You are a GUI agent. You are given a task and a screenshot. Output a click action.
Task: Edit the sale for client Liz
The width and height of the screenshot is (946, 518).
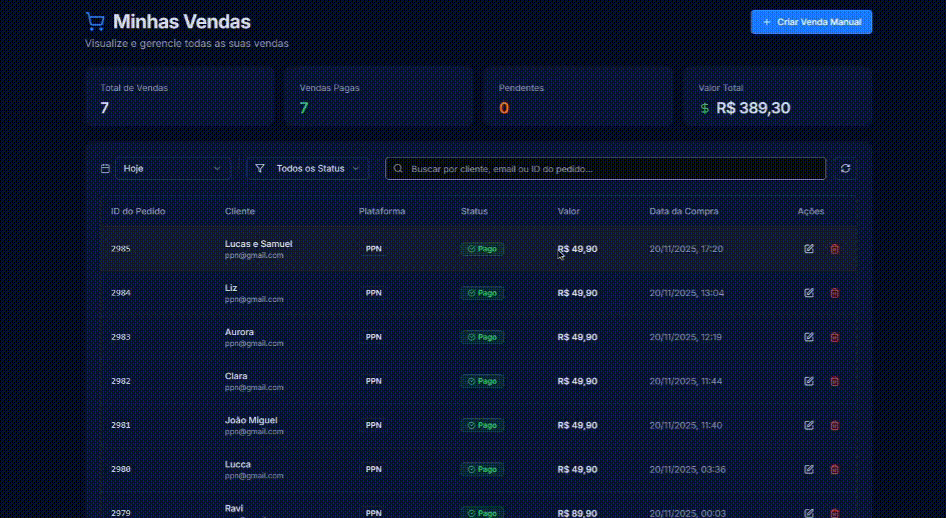coord(809,293)
